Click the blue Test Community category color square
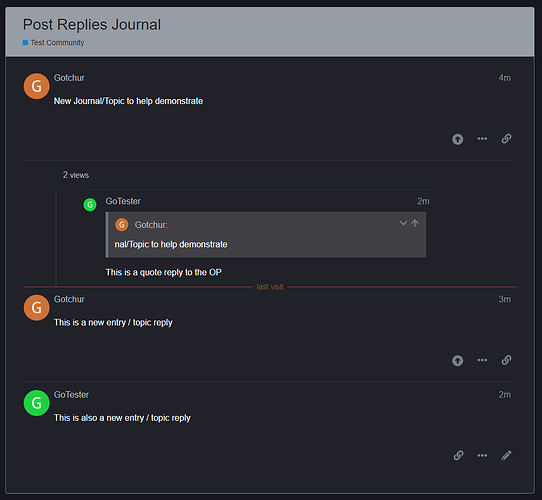 (x=25, y=43)
